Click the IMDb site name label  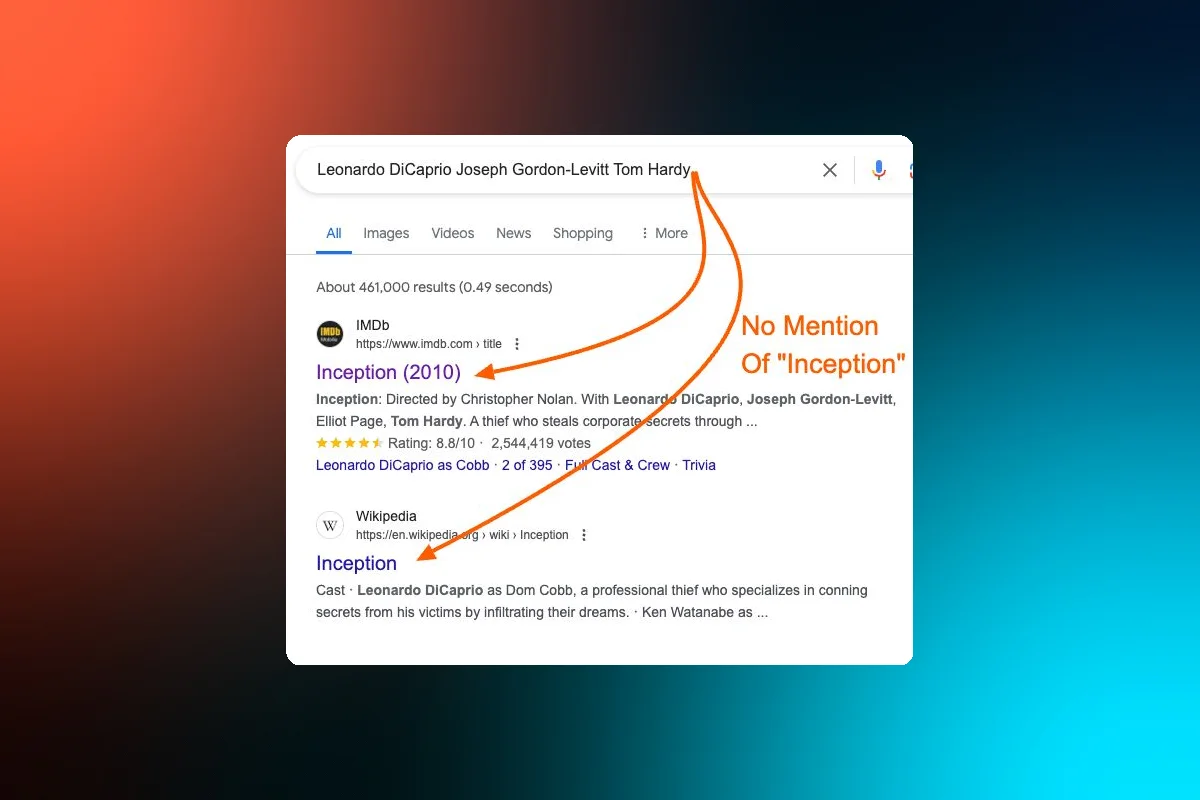click(373, 326)
